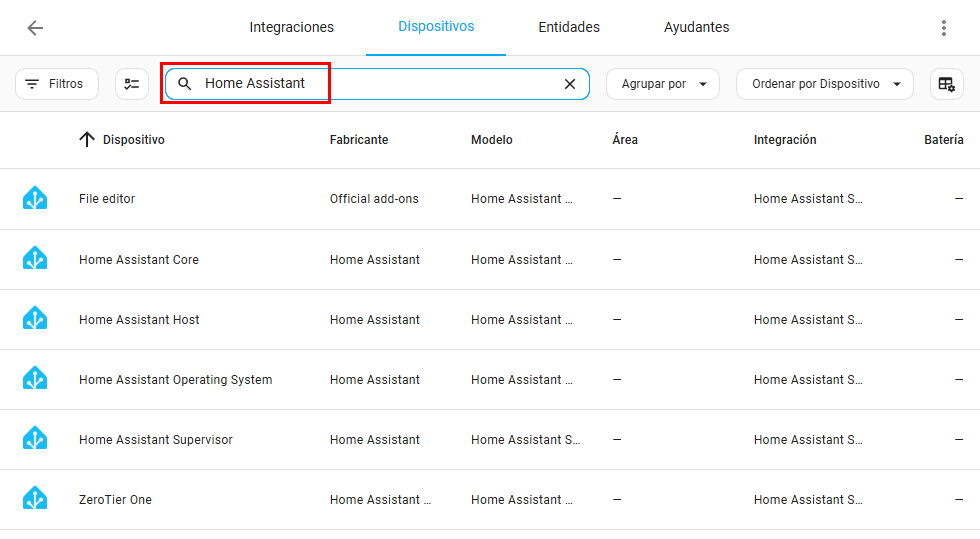Screen dimensions: 980x539
Task: Focus the Home Assistant search input
Action: click(x=380, y=84)
